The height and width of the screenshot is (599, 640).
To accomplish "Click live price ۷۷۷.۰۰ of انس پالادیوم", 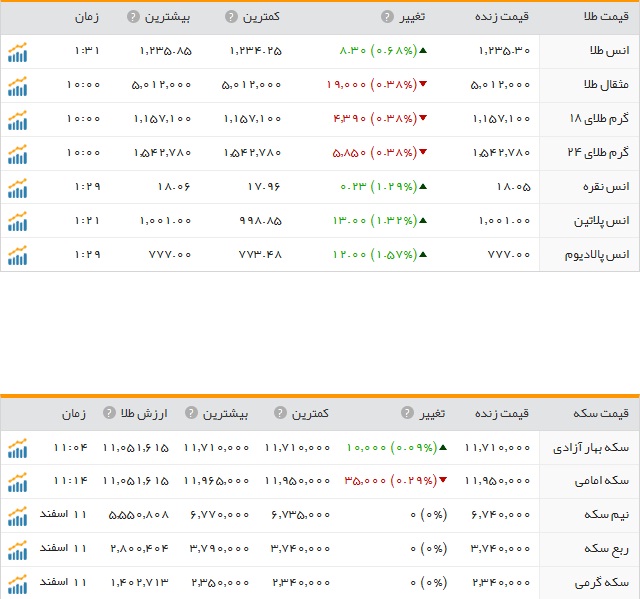I will pos(509,255).
